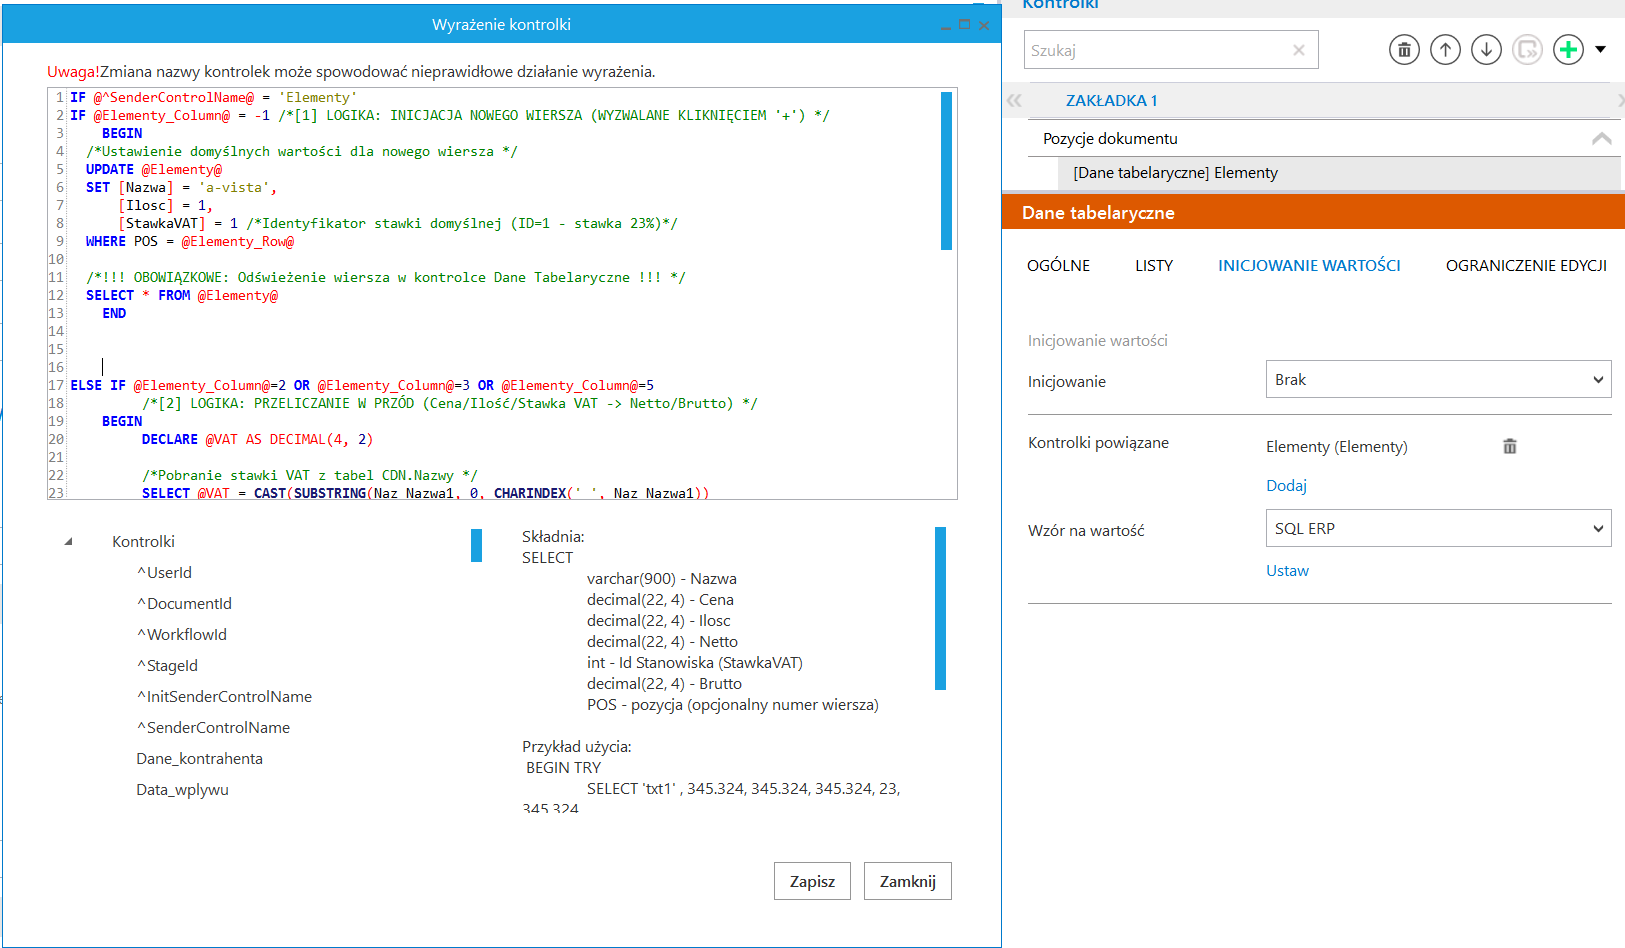Click the Dodaj link

tap(1286, 486)
